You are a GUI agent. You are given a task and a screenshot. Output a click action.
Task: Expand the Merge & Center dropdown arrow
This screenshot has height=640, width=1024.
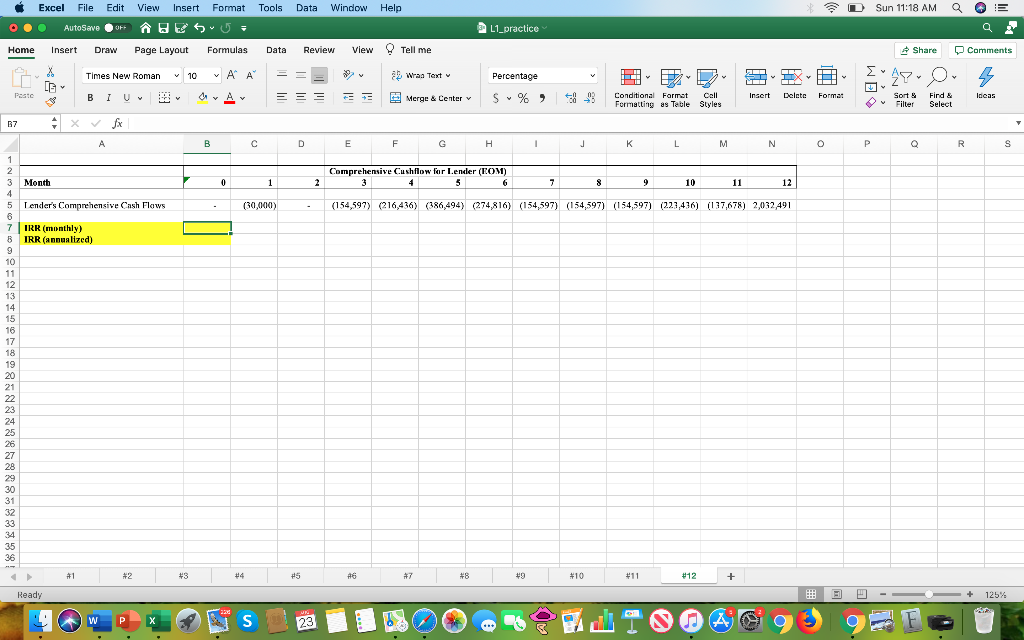pyautogui.click(x=468, y=99)
